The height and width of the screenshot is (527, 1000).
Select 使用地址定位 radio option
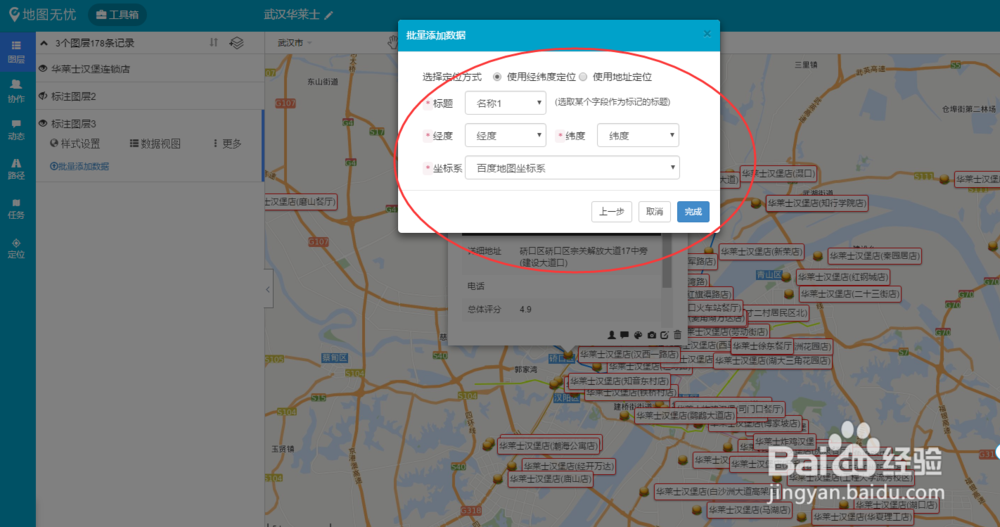pos(583,77)
